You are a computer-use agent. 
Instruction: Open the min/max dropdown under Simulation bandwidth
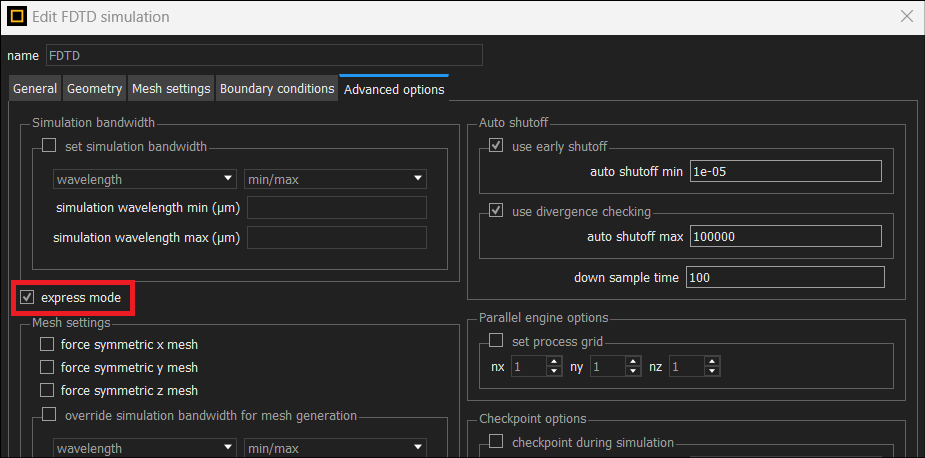(x=335, y=179)
